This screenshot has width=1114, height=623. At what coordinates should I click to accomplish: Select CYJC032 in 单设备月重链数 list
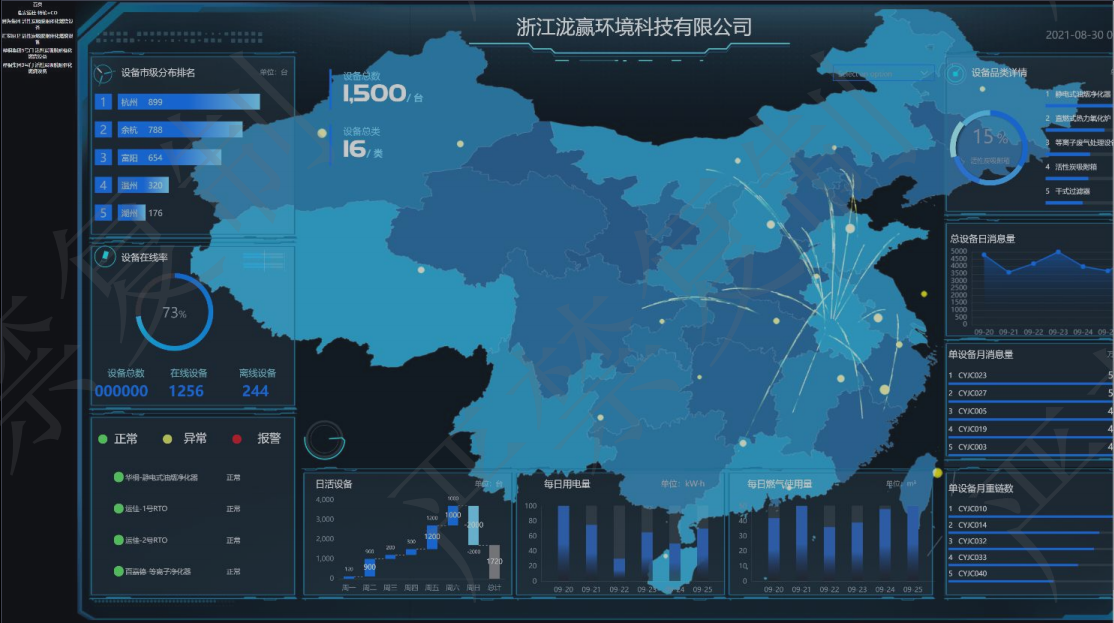point(972,541)
